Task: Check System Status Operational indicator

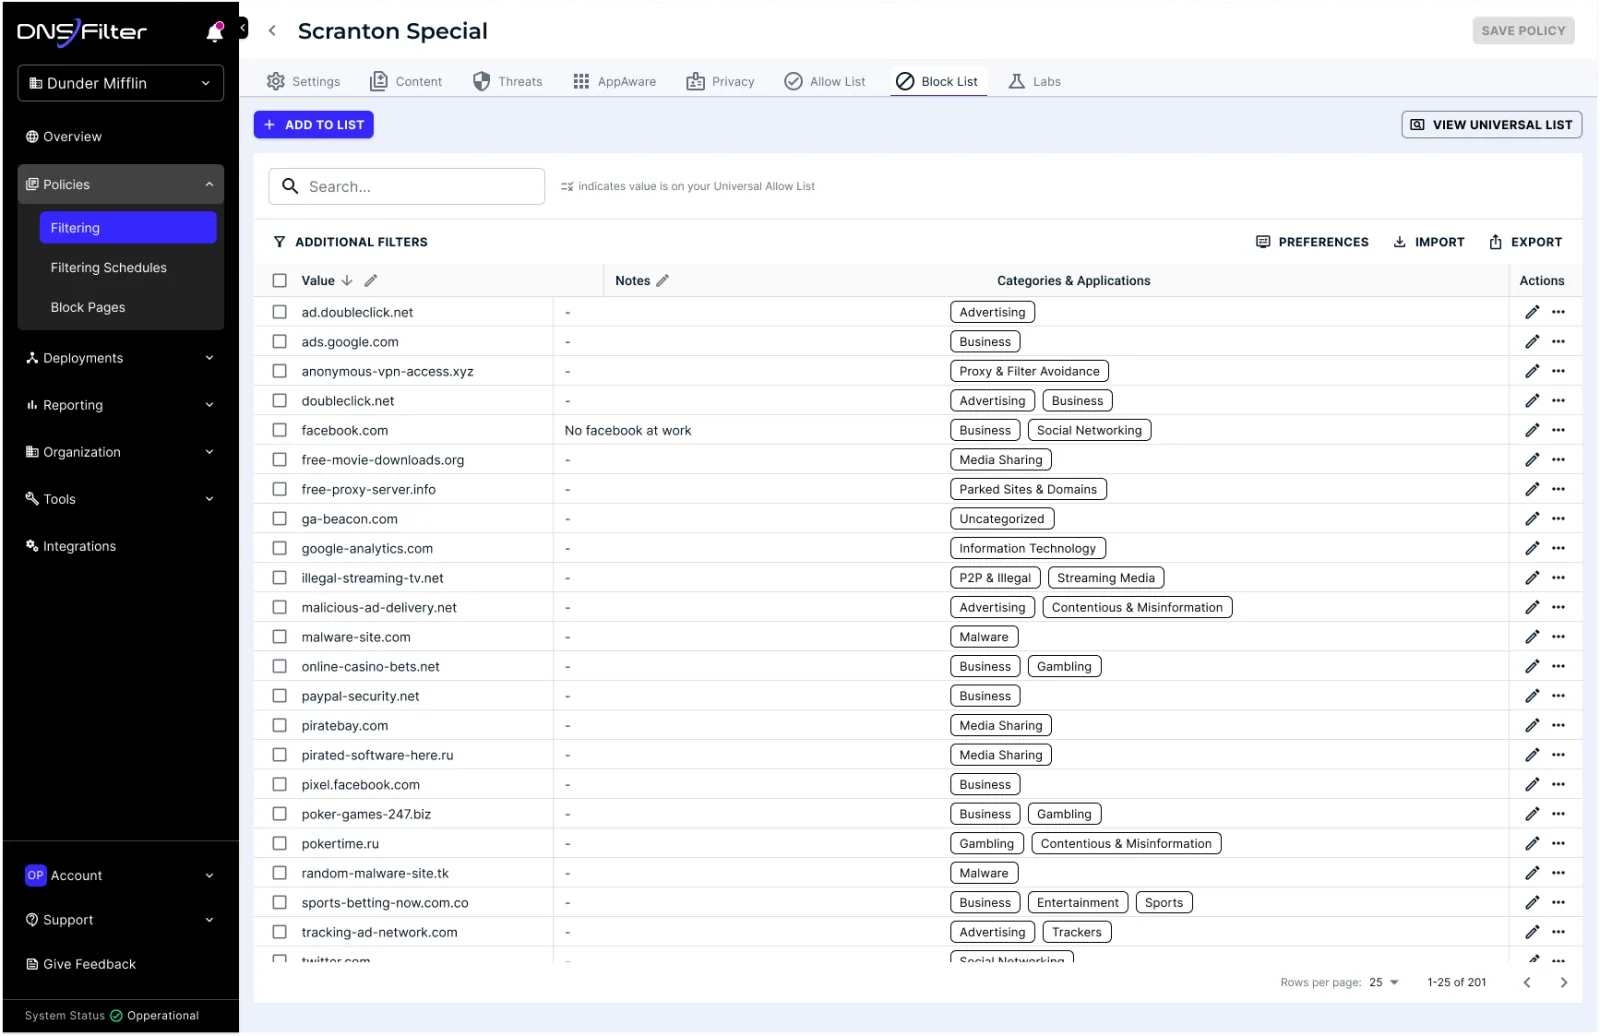Action: 112,1016
